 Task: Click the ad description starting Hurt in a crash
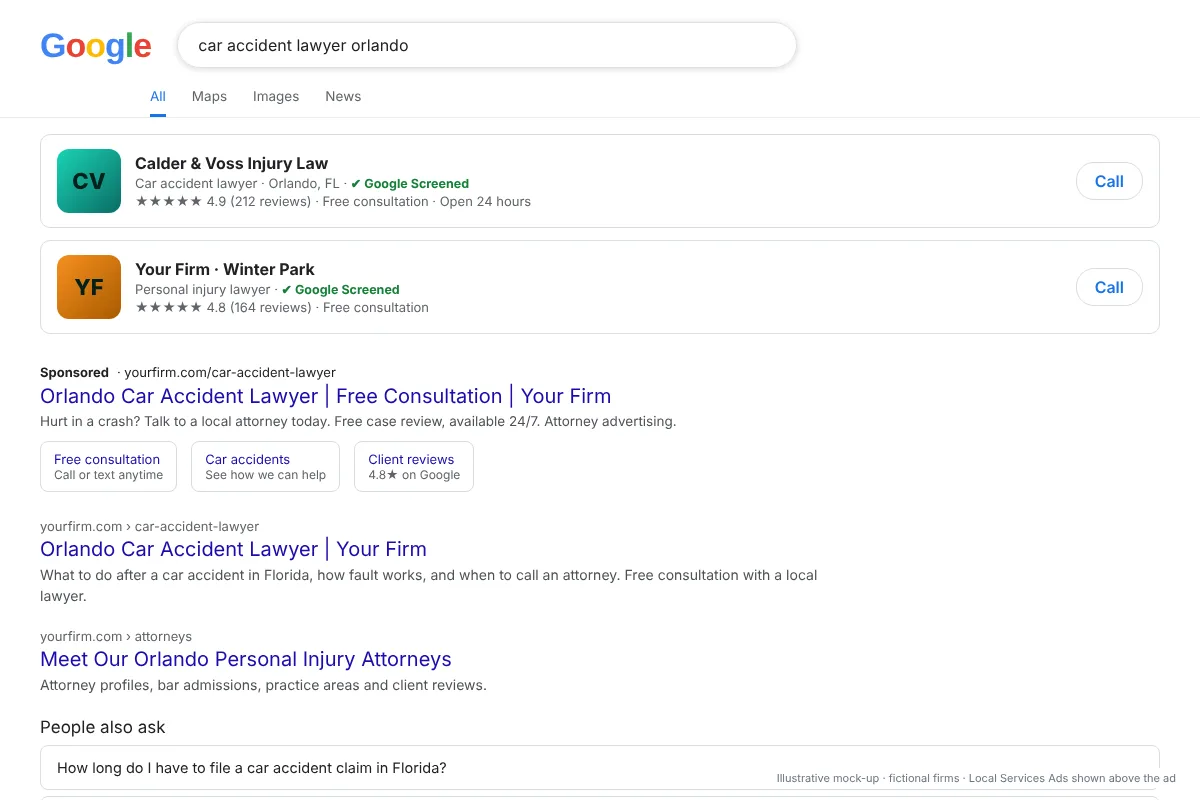tap(358, 421)
